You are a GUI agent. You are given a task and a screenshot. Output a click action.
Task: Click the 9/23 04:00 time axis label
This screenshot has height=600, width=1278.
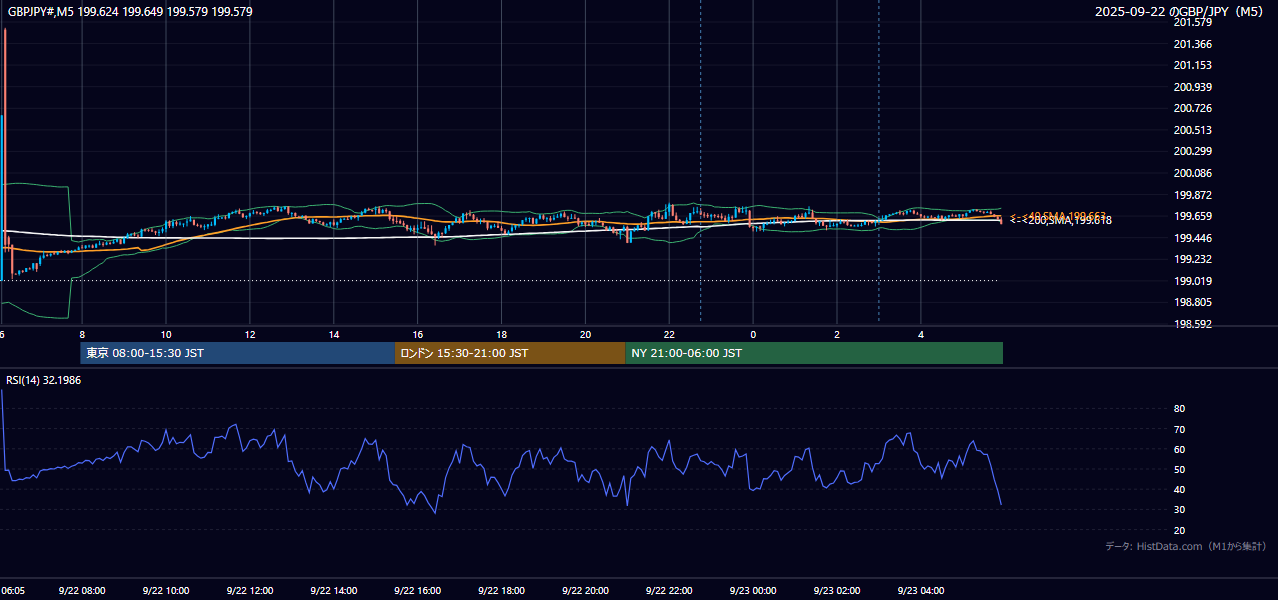tap(922, 591)
